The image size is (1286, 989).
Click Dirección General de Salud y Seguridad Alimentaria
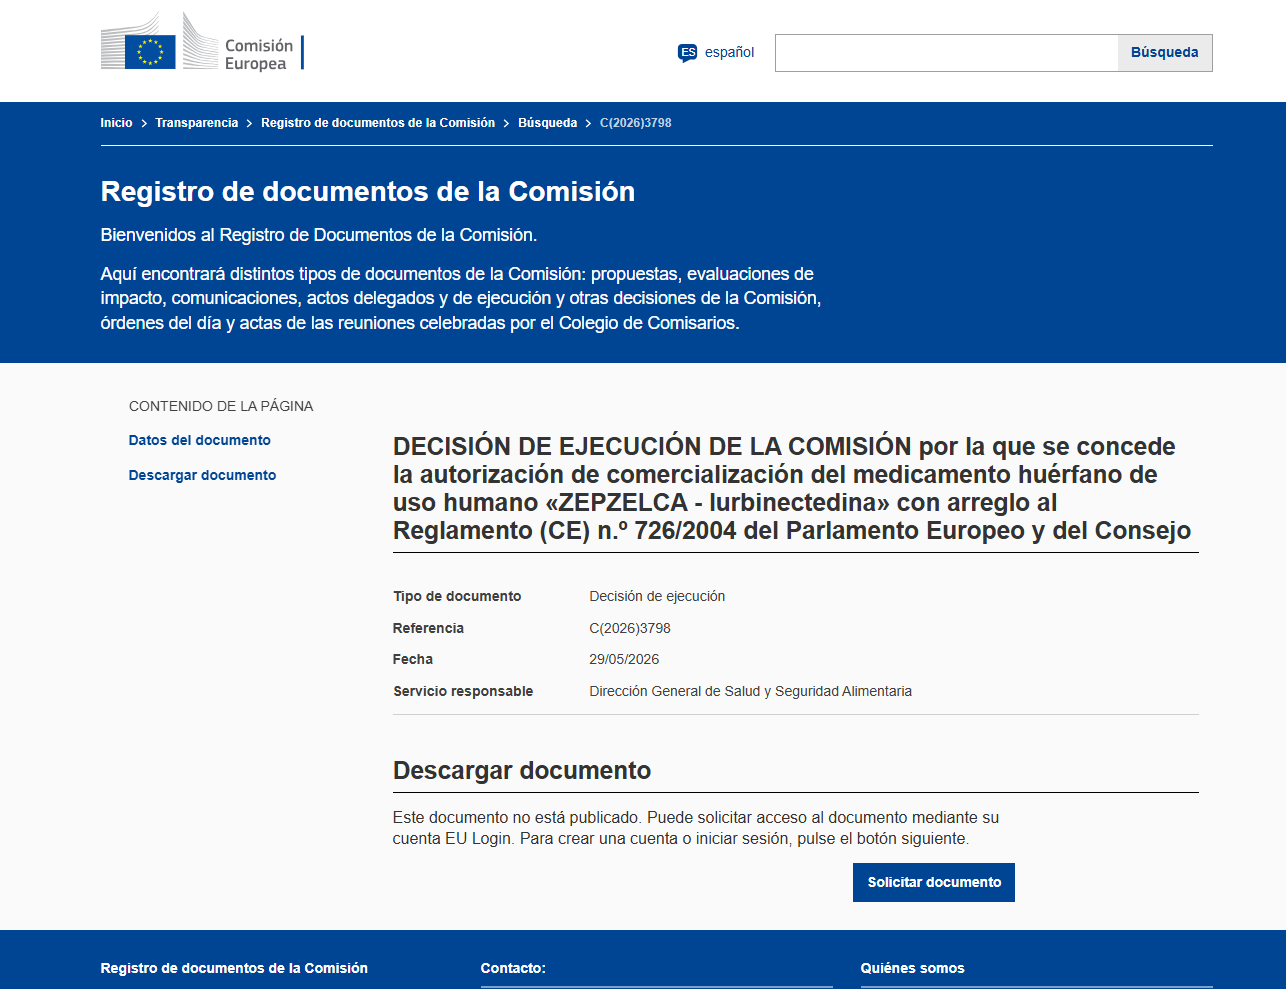[x=750, y=691]
